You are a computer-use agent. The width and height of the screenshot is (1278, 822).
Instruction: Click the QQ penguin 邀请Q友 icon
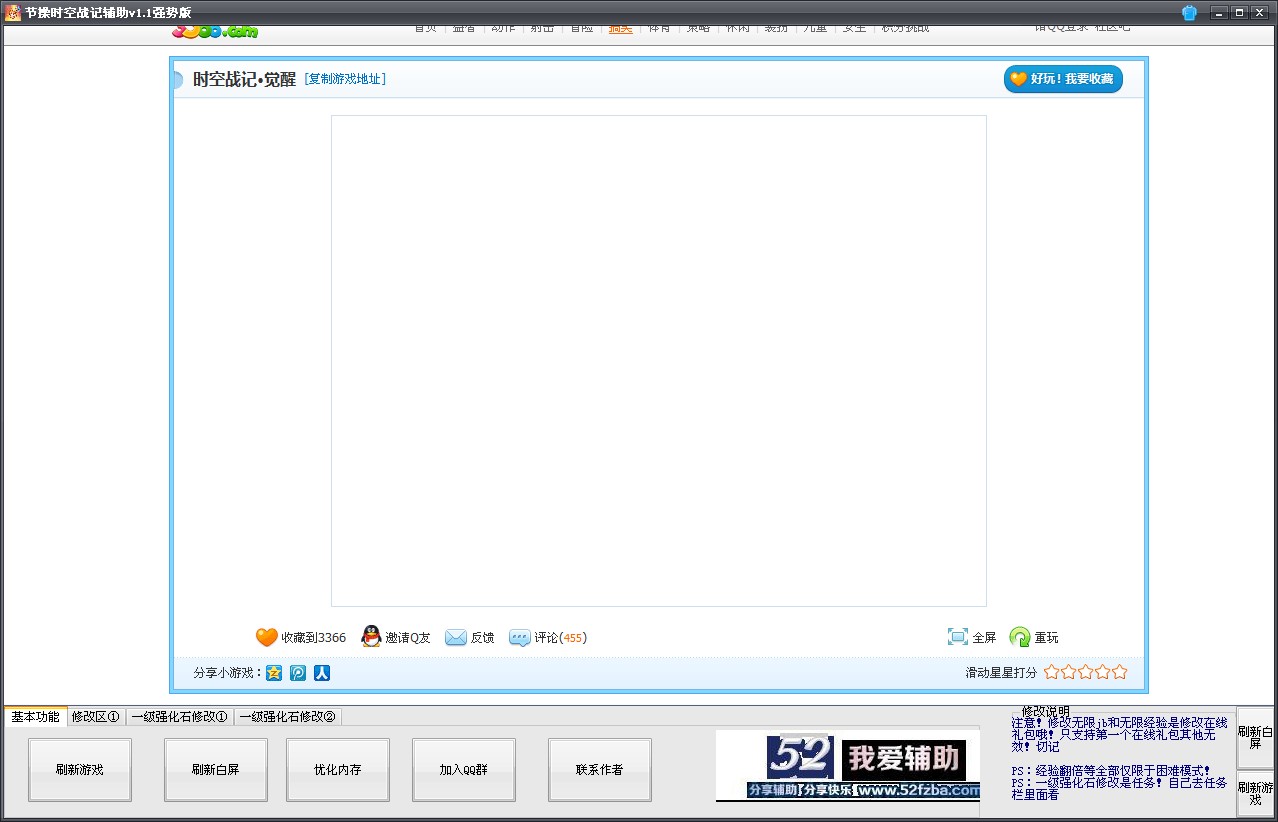(x=371, y=637)
